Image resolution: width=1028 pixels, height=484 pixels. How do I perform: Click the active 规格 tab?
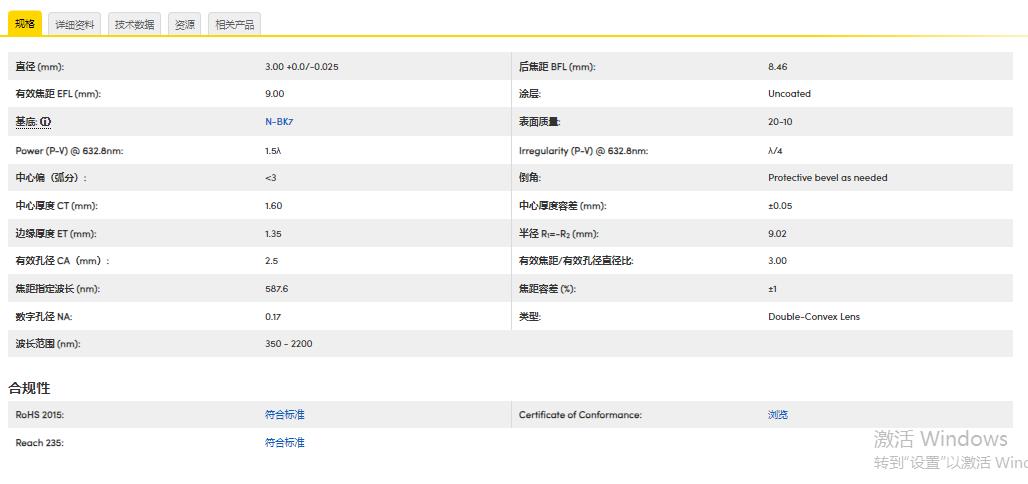pyautogui.click(x=25, y=24)
